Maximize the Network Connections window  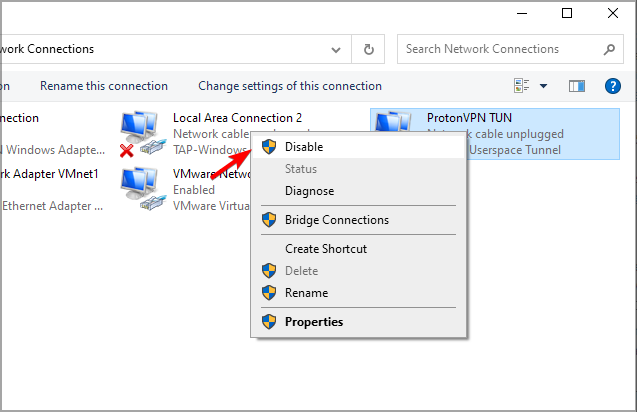[x=568, y=13]
